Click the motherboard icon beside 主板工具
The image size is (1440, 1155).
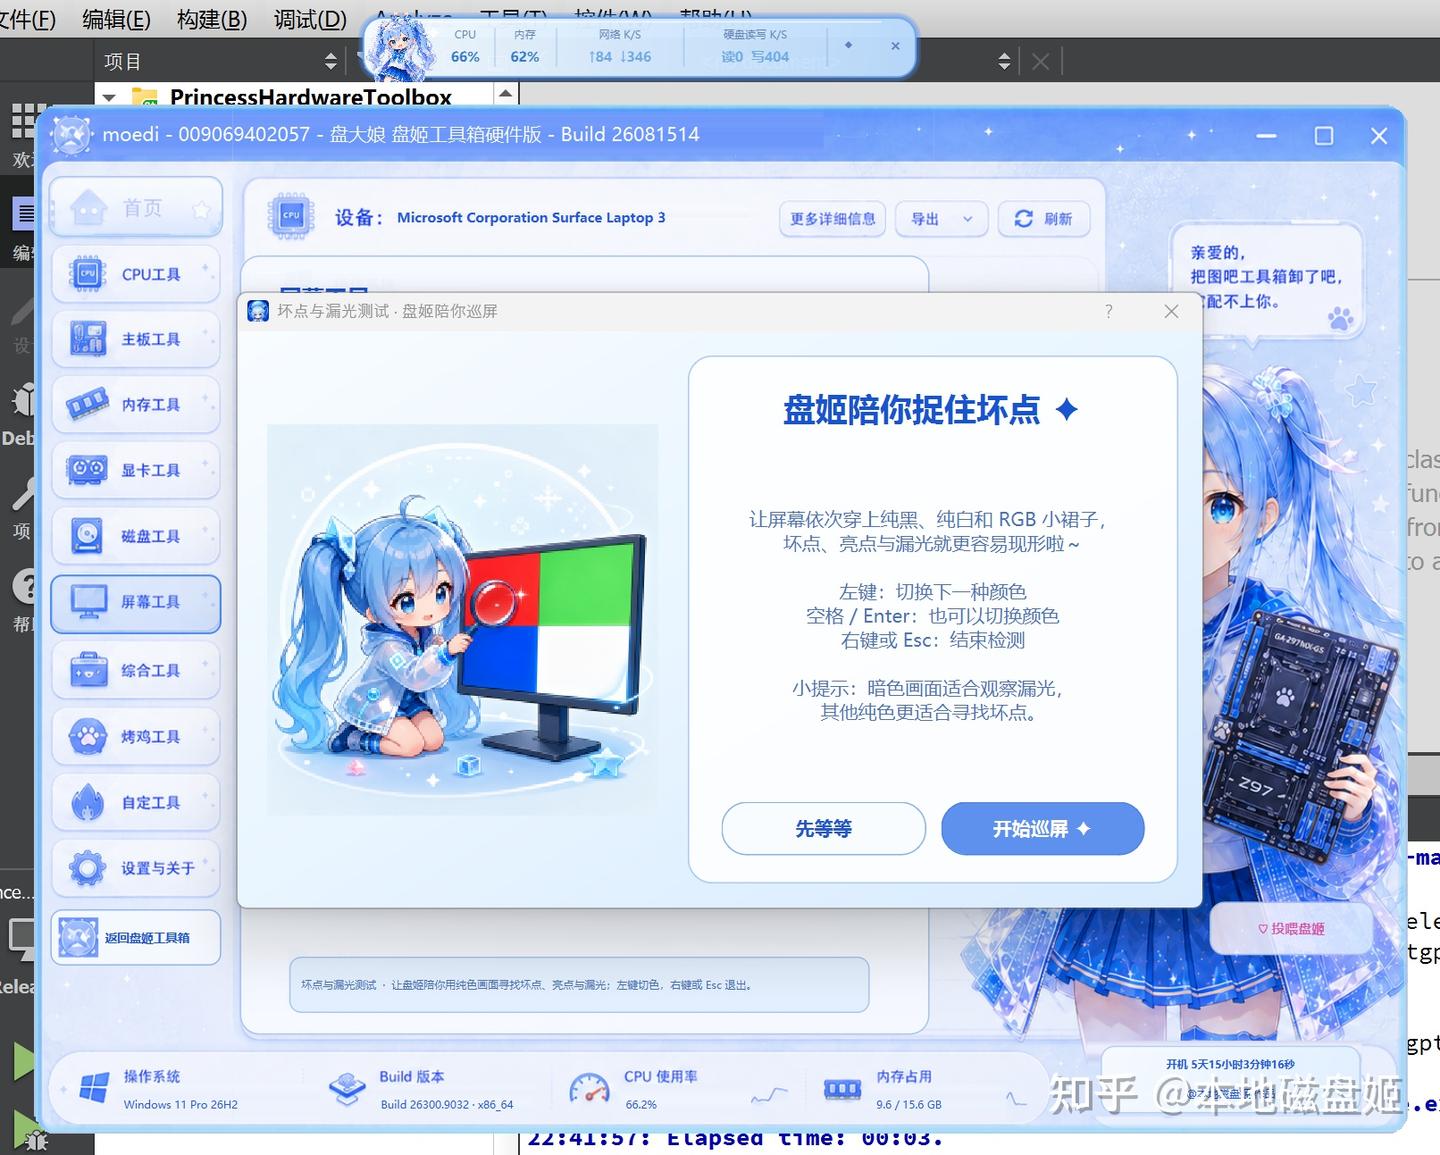coord(88,339)
